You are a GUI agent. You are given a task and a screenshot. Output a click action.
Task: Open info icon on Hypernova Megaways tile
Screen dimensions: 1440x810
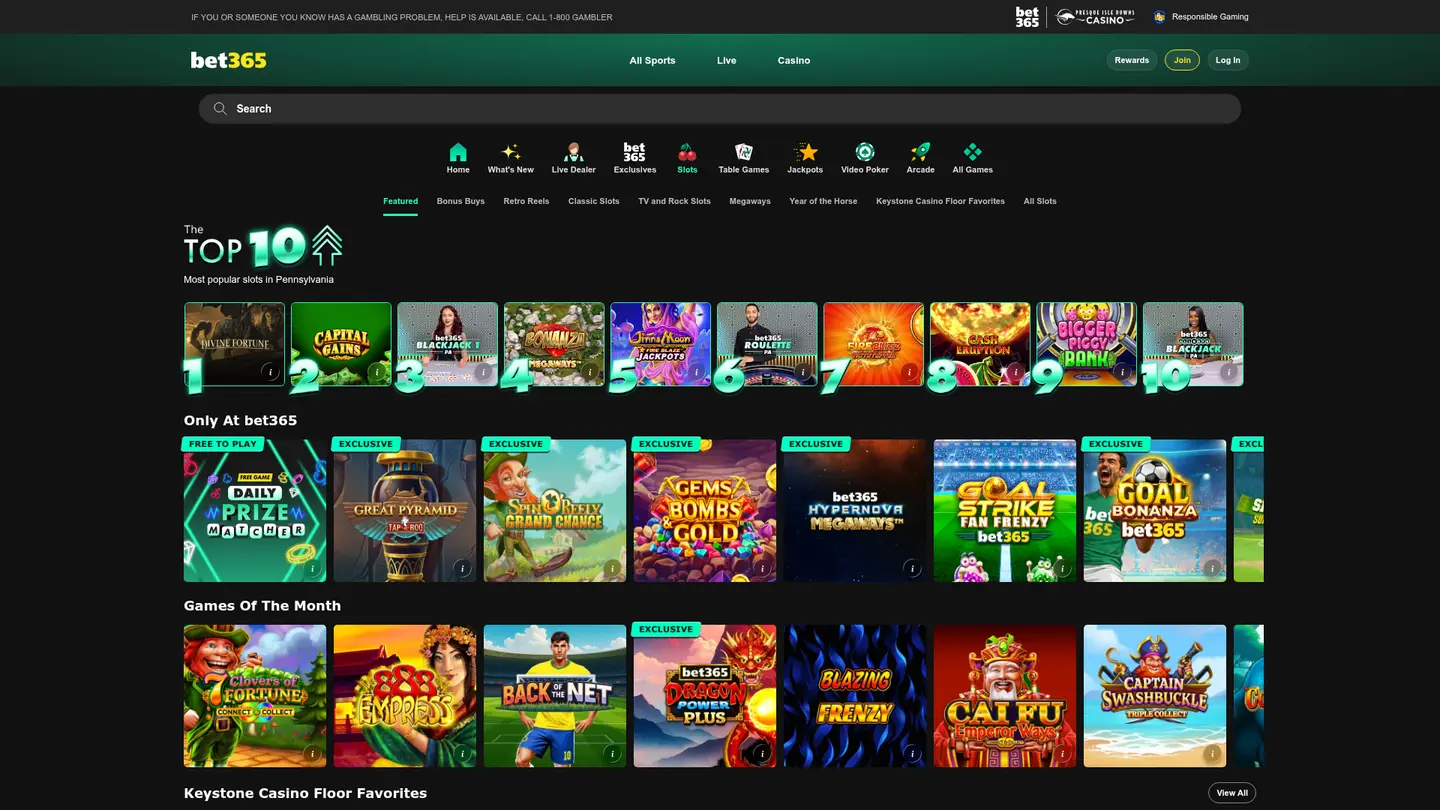point(912,568)
